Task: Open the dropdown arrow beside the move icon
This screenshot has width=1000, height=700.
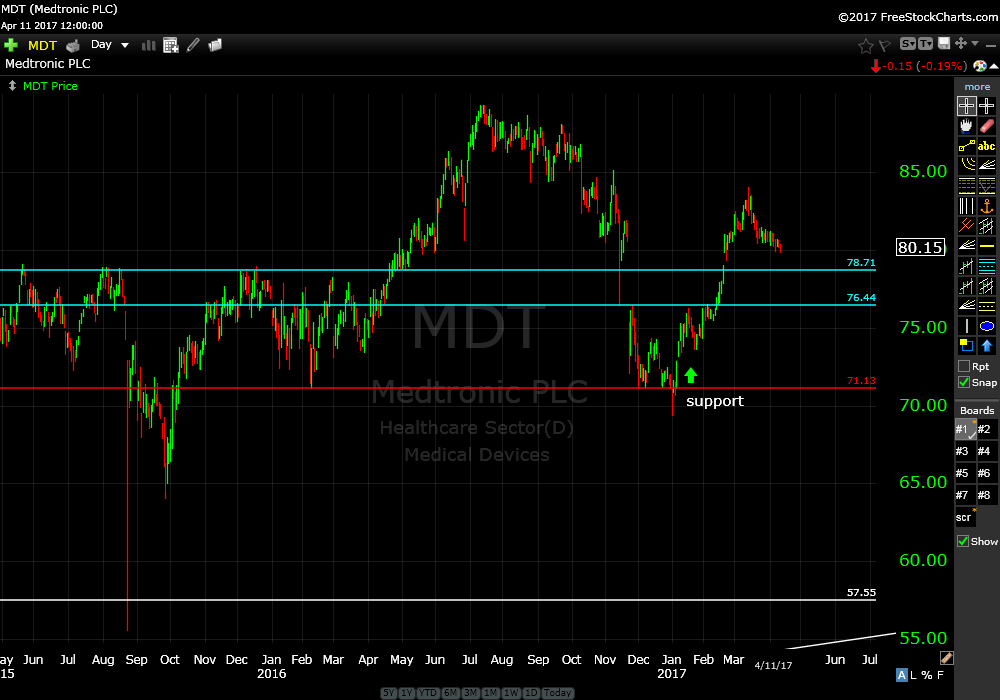Action: click(975, 44)
